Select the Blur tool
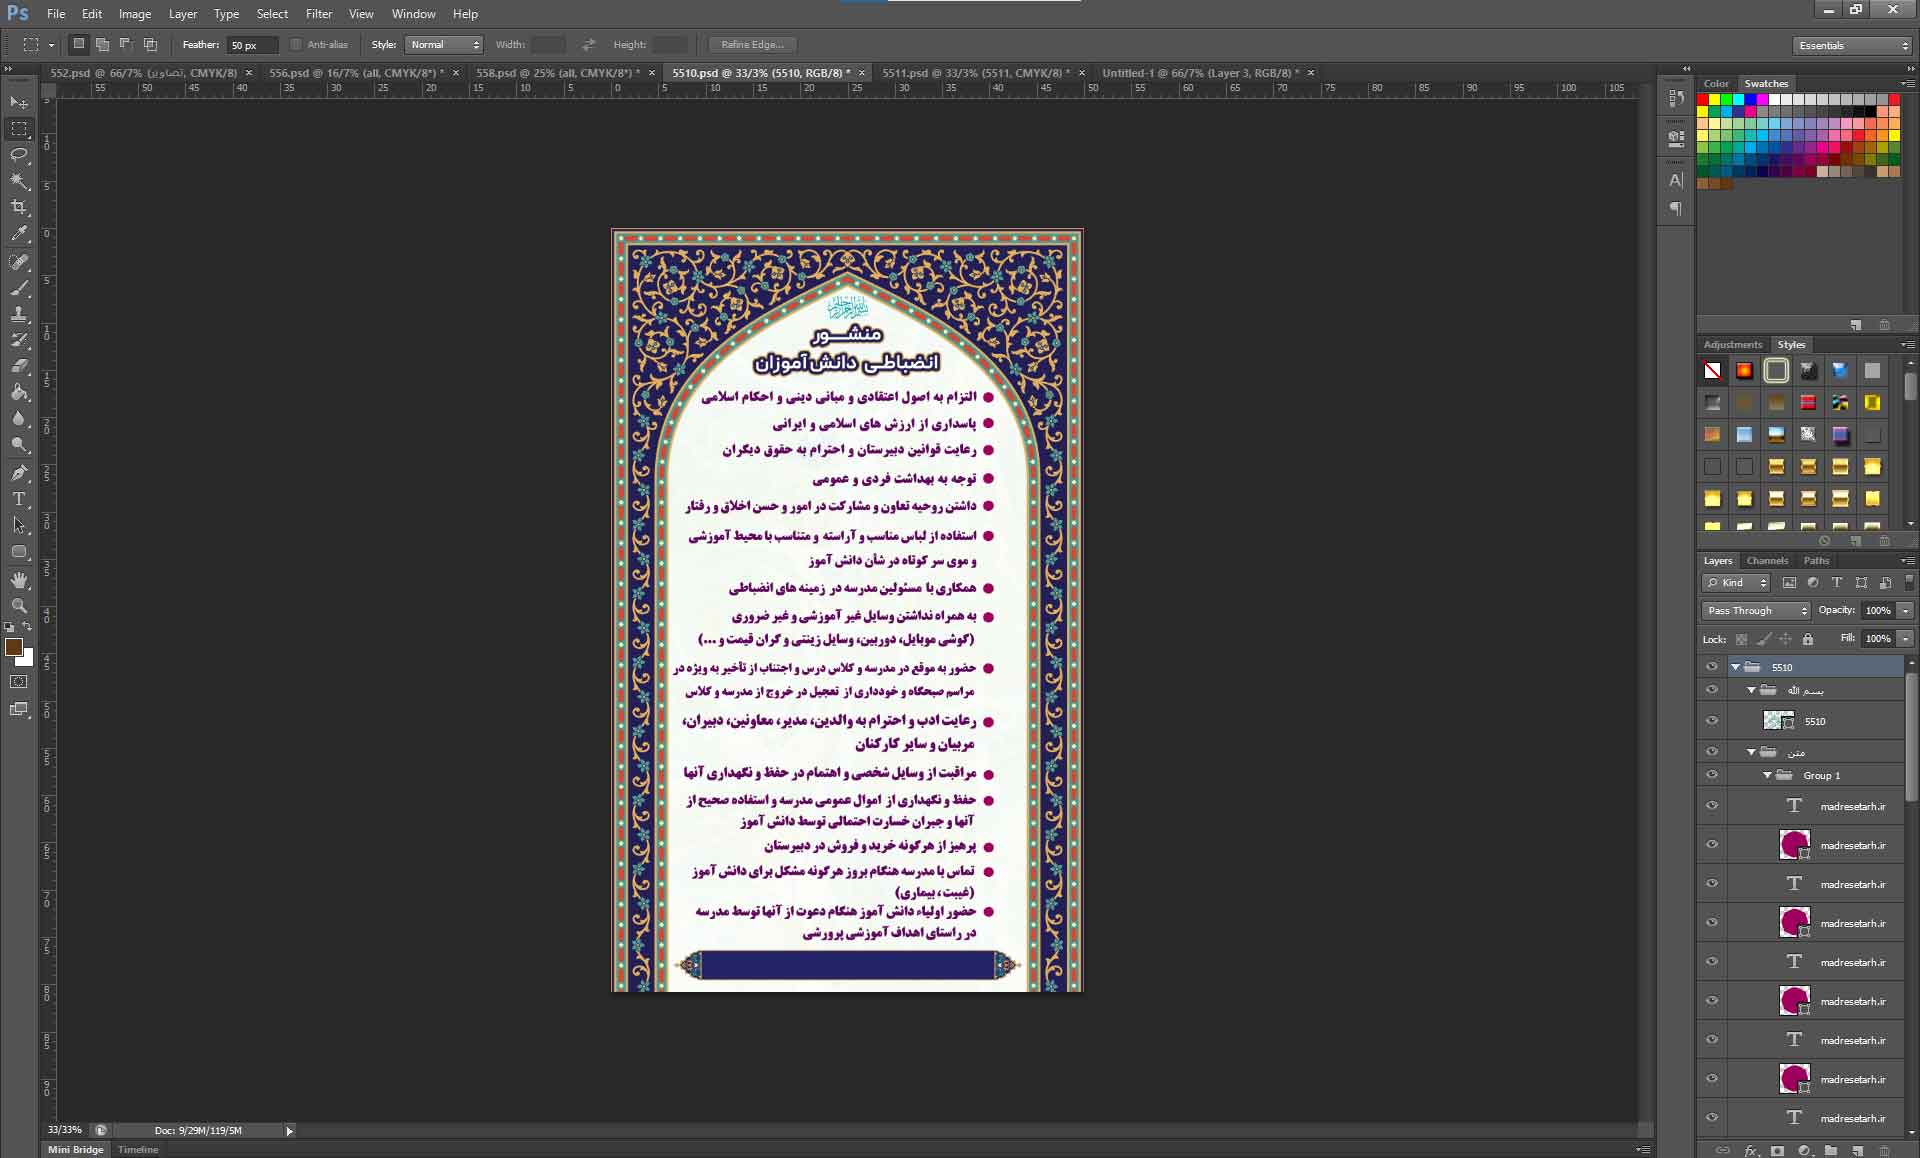1920x1158 pixels. tap(19, 419)
